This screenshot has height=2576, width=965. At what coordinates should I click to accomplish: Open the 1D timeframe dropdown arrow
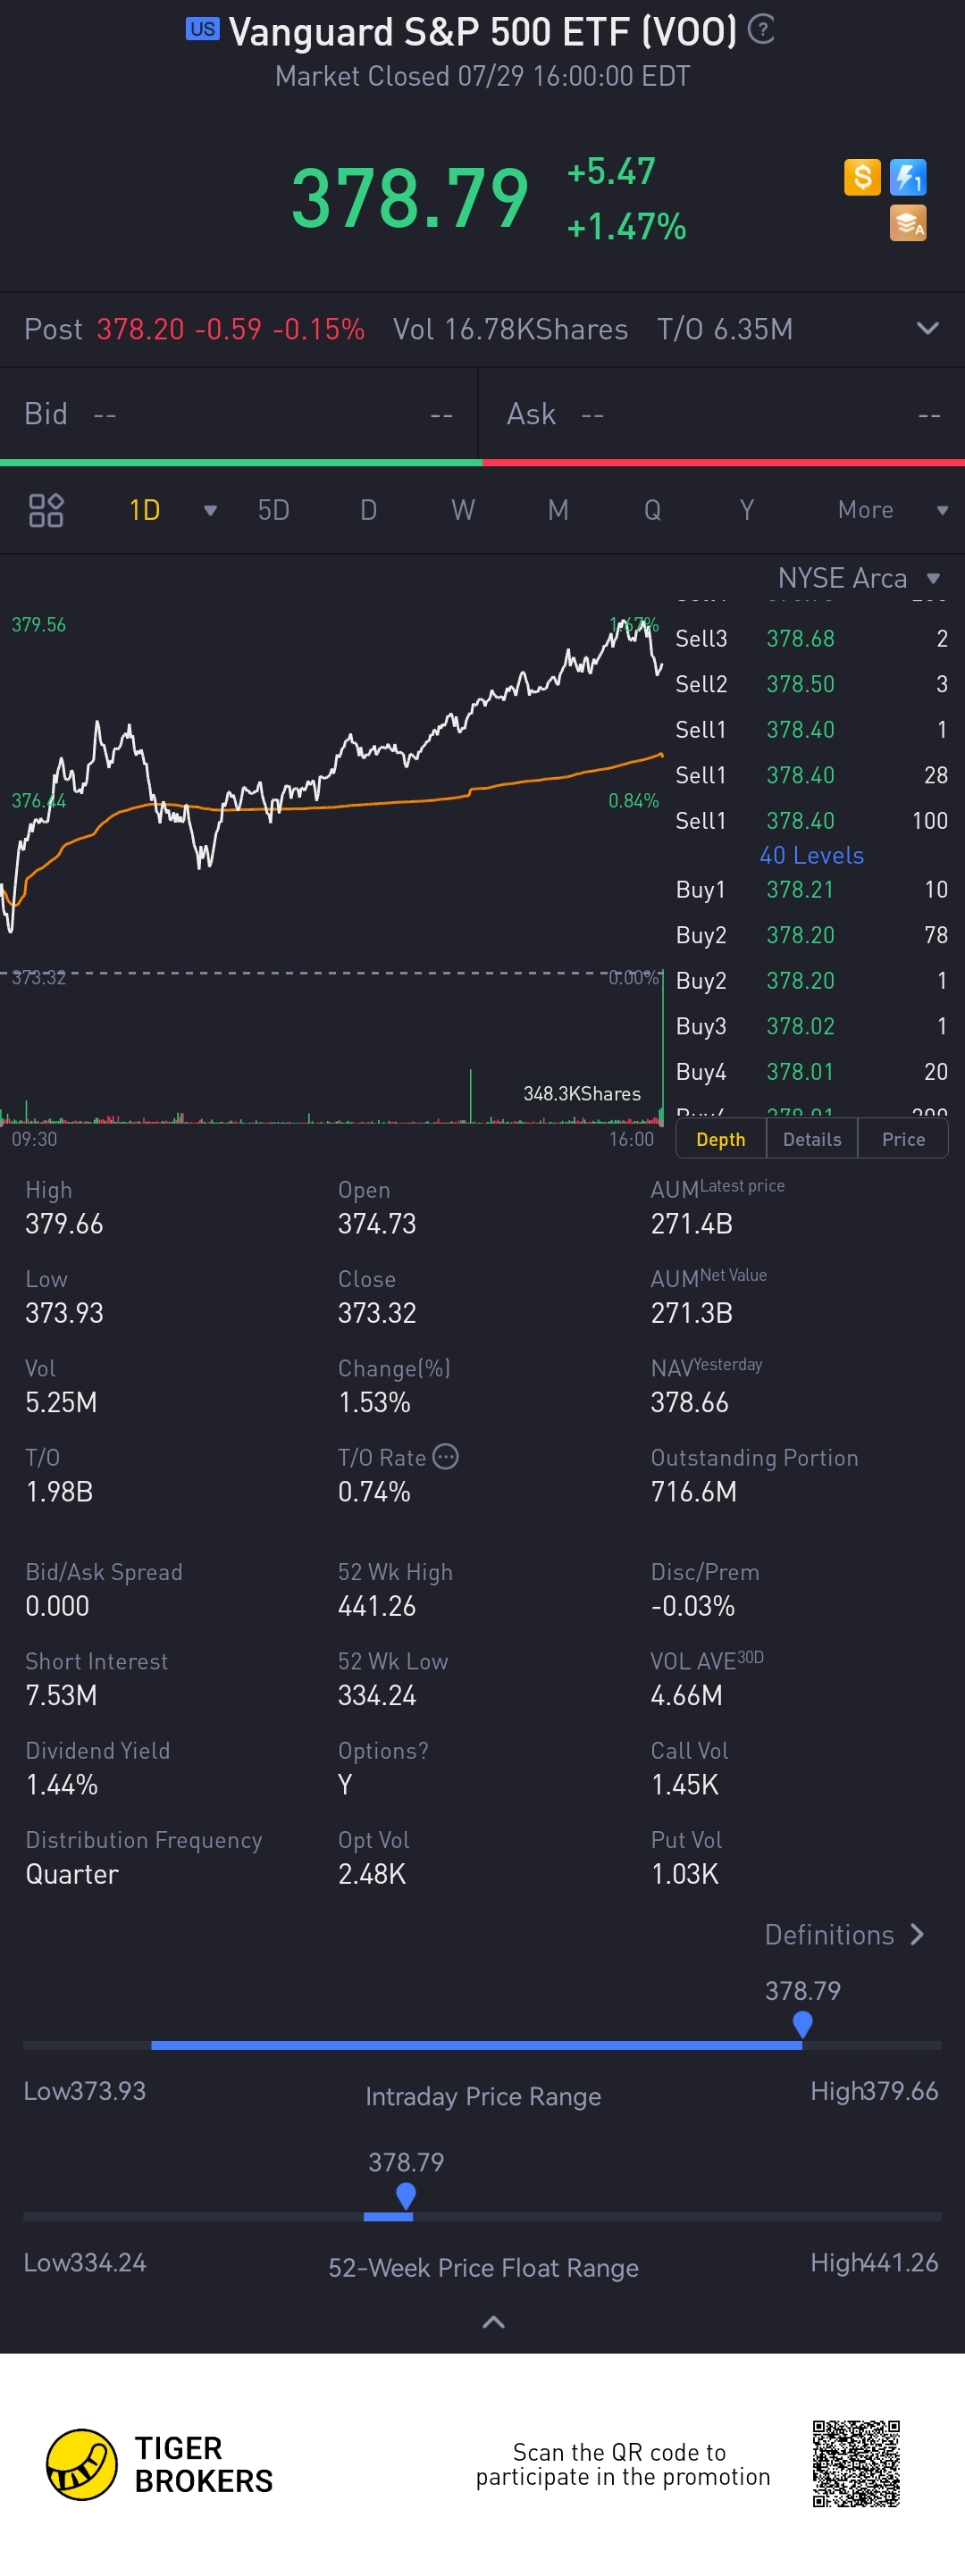tap(210, 511)
